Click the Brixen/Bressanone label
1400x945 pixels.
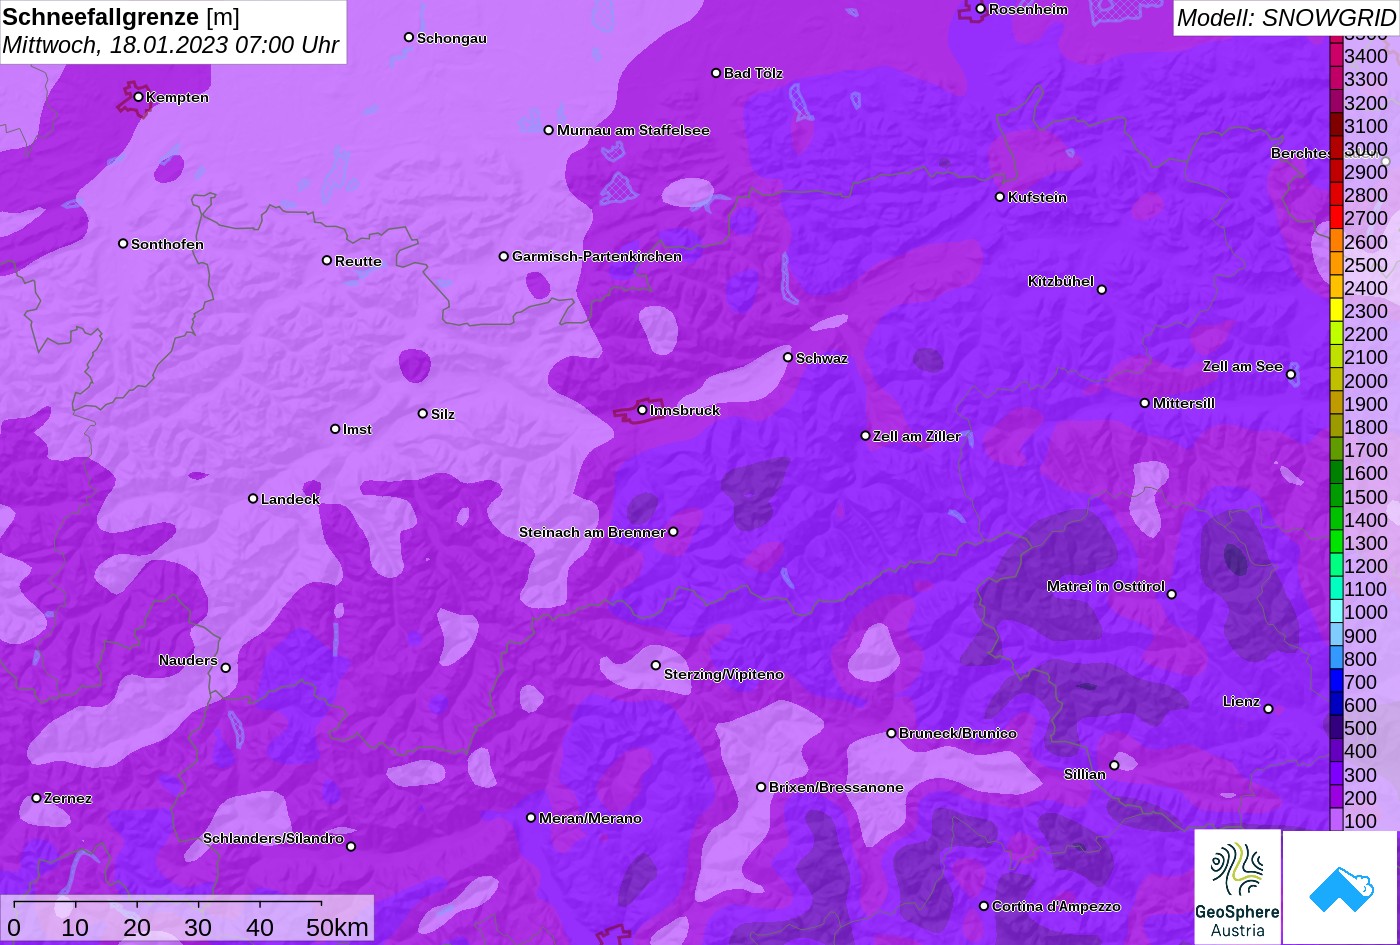836,787
